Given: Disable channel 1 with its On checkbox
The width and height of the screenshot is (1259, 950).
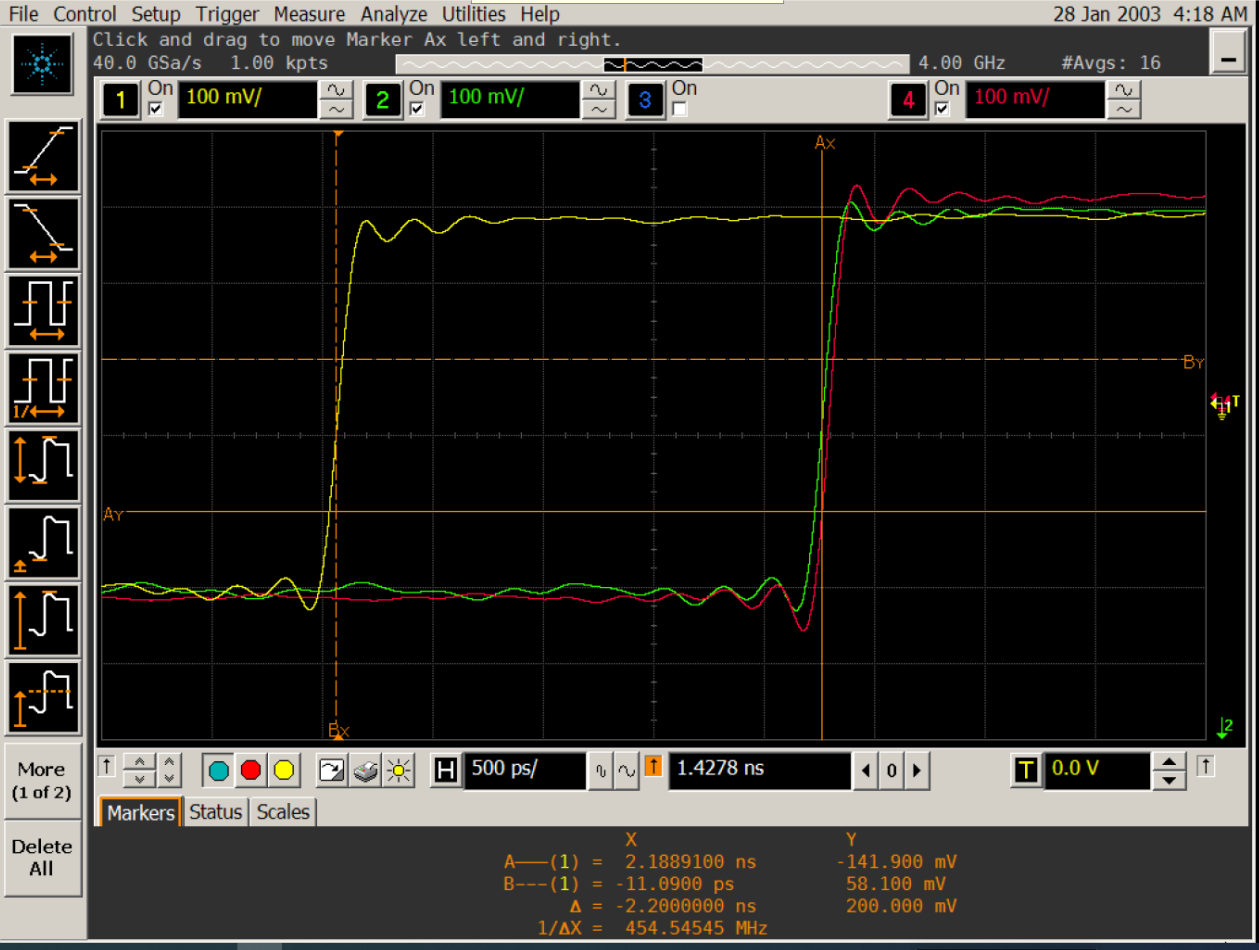Looking at the screenshot, I should [156, 109].
